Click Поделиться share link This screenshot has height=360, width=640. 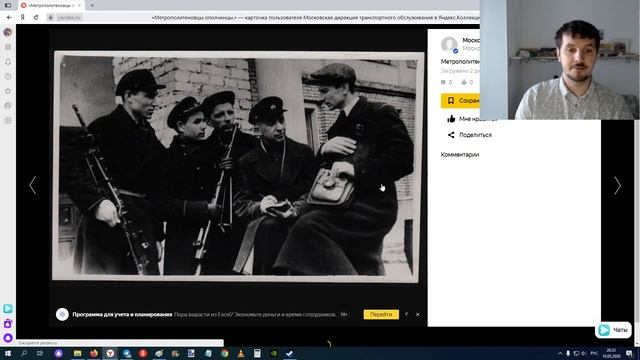pos(469,135)
